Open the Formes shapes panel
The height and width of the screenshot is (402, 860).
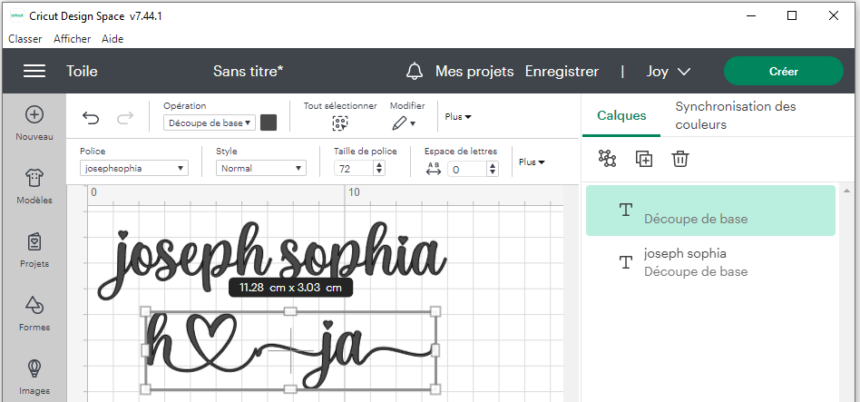[x=34, y=305]
